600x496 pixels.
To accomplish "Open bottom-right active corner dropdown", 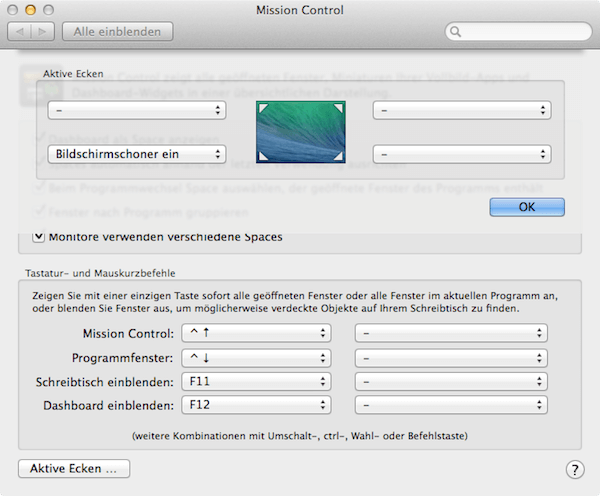I will click(462, 154).
